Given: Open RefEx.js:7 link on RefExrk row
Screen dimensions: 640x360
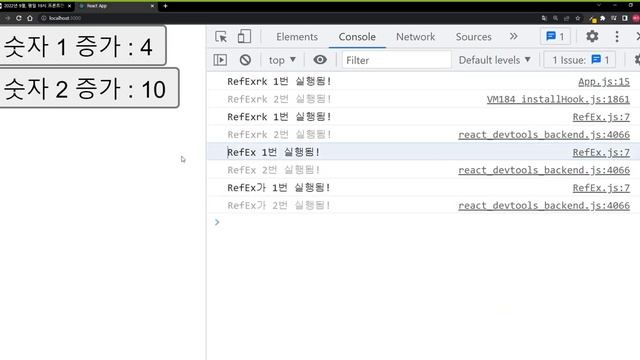Looking at the screenshot, I should [601, 117].
